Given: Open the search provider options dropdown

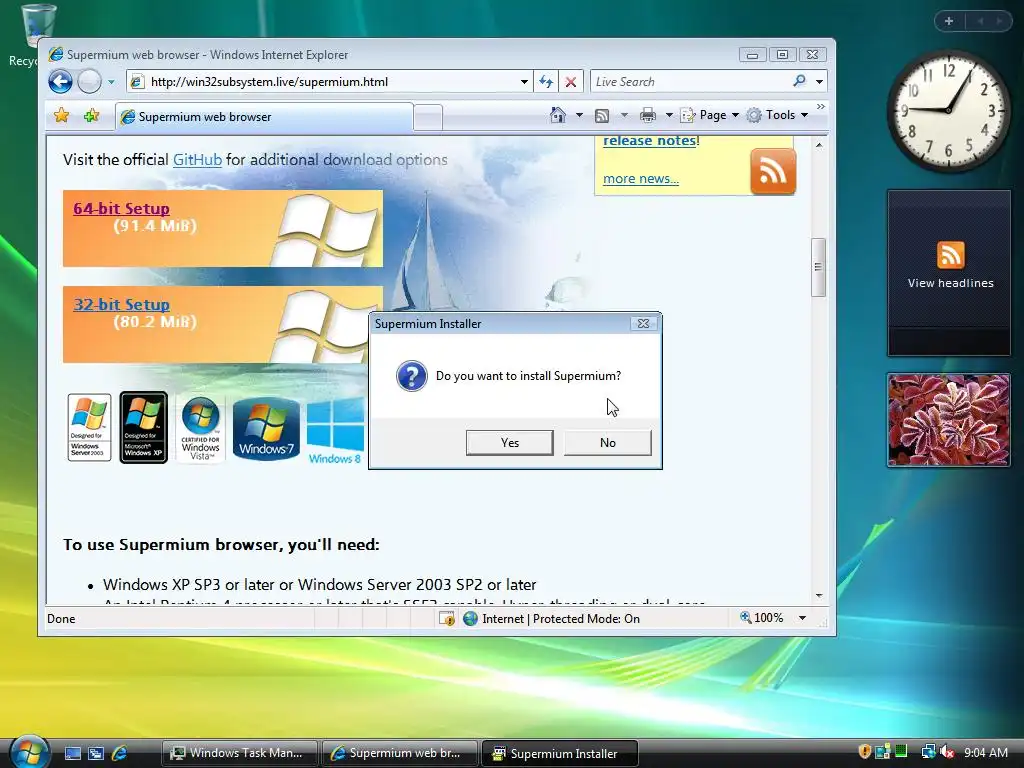Looking at the screenshot, I should 820,82.
